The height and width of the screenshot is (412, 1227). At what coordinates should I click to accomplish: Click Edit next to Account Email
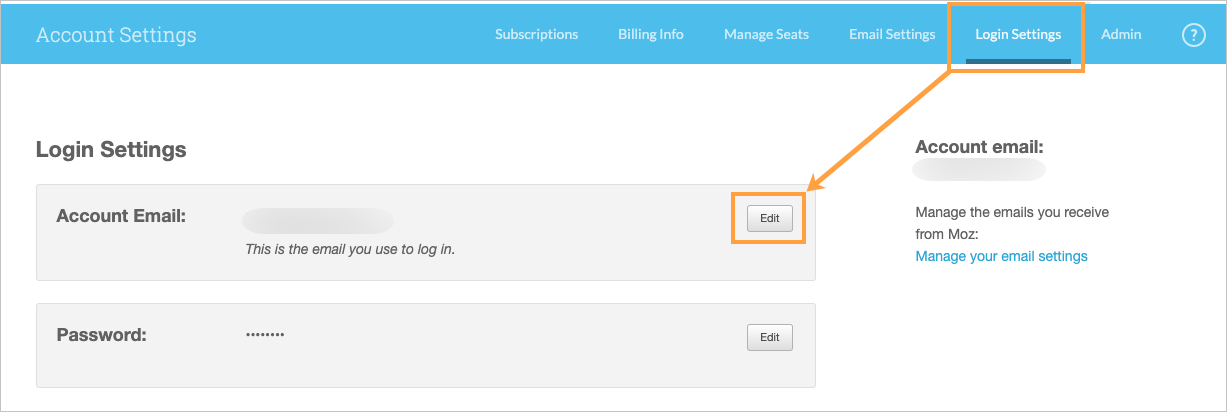pos(769,218)
